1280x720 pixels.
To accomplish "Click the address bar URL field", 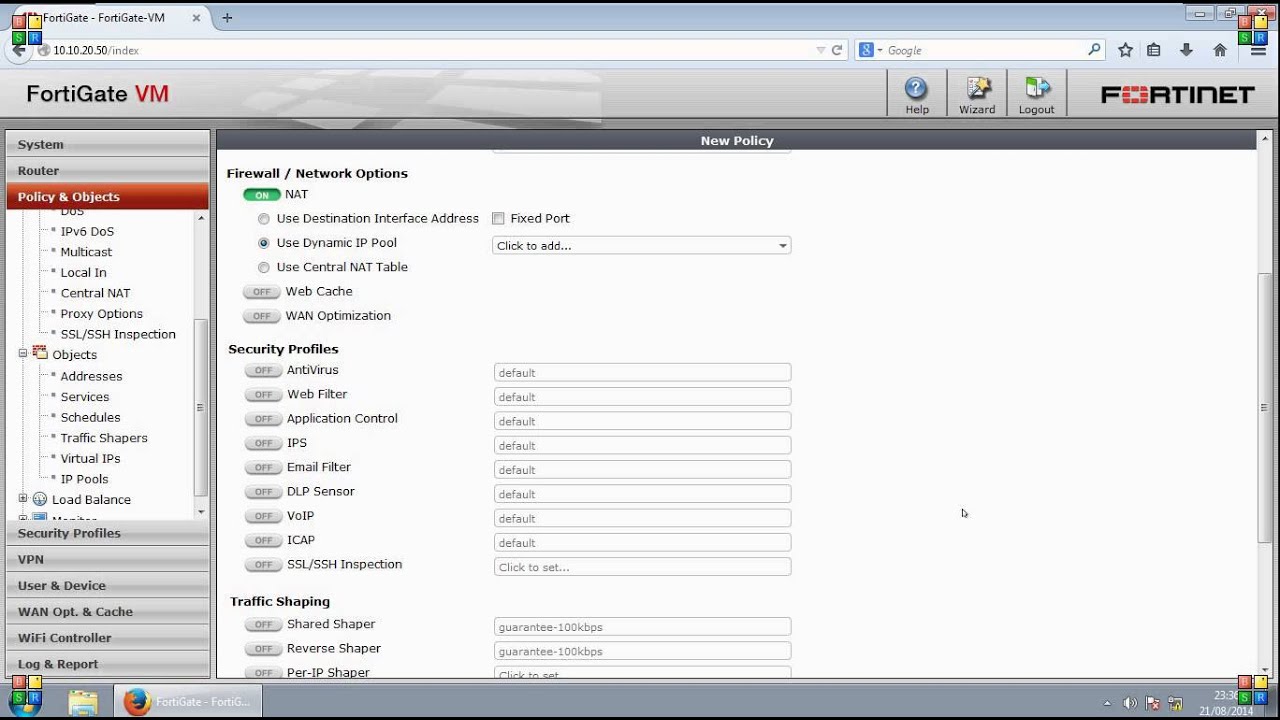I will (430, 50).
